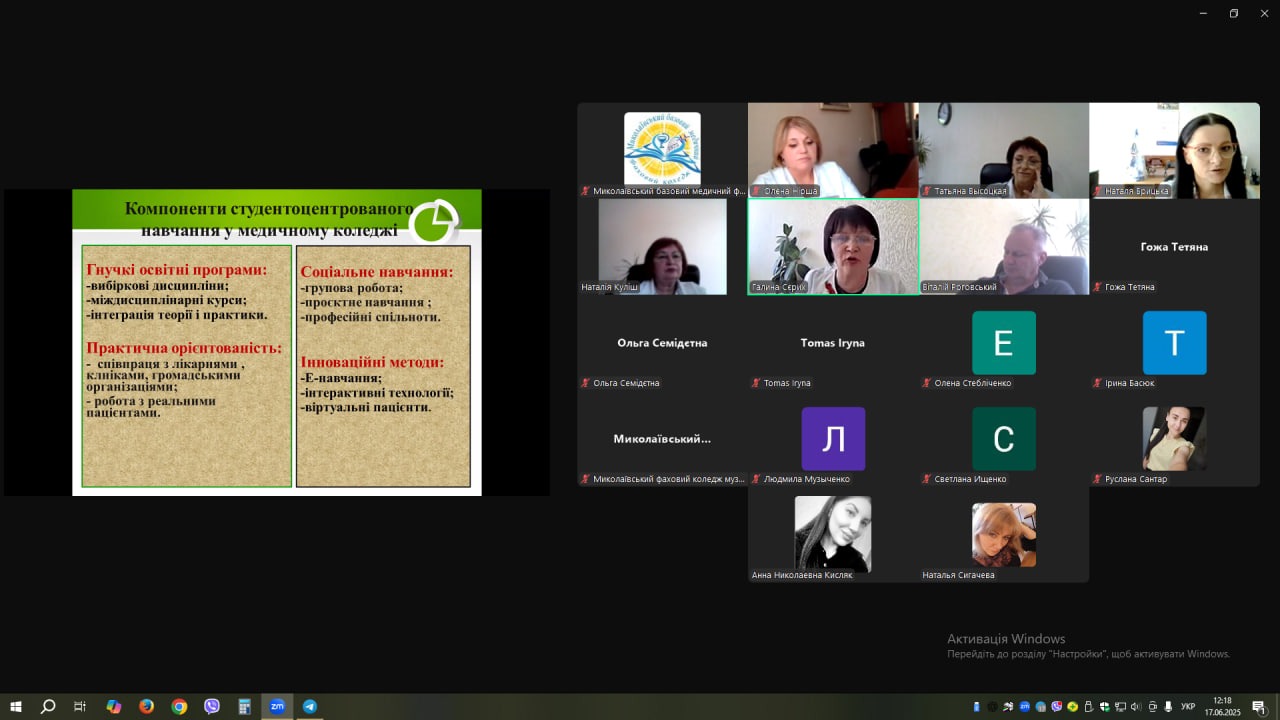Switch input language УКР indicator
This screenshot has width=1280, height=720.
pos(1188,707)
